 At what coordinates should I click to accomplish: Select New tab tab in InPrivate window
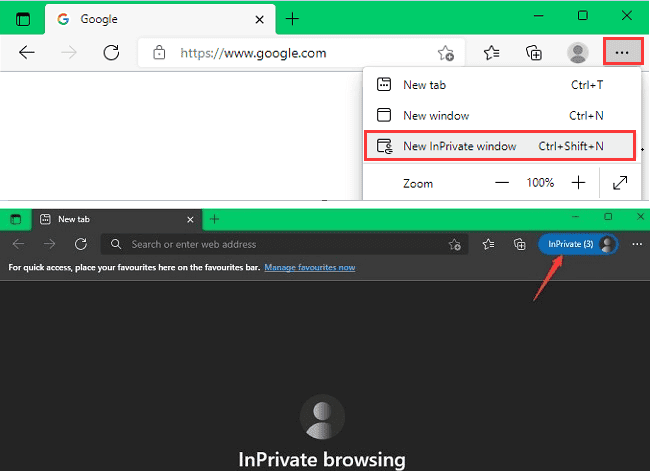117,219
